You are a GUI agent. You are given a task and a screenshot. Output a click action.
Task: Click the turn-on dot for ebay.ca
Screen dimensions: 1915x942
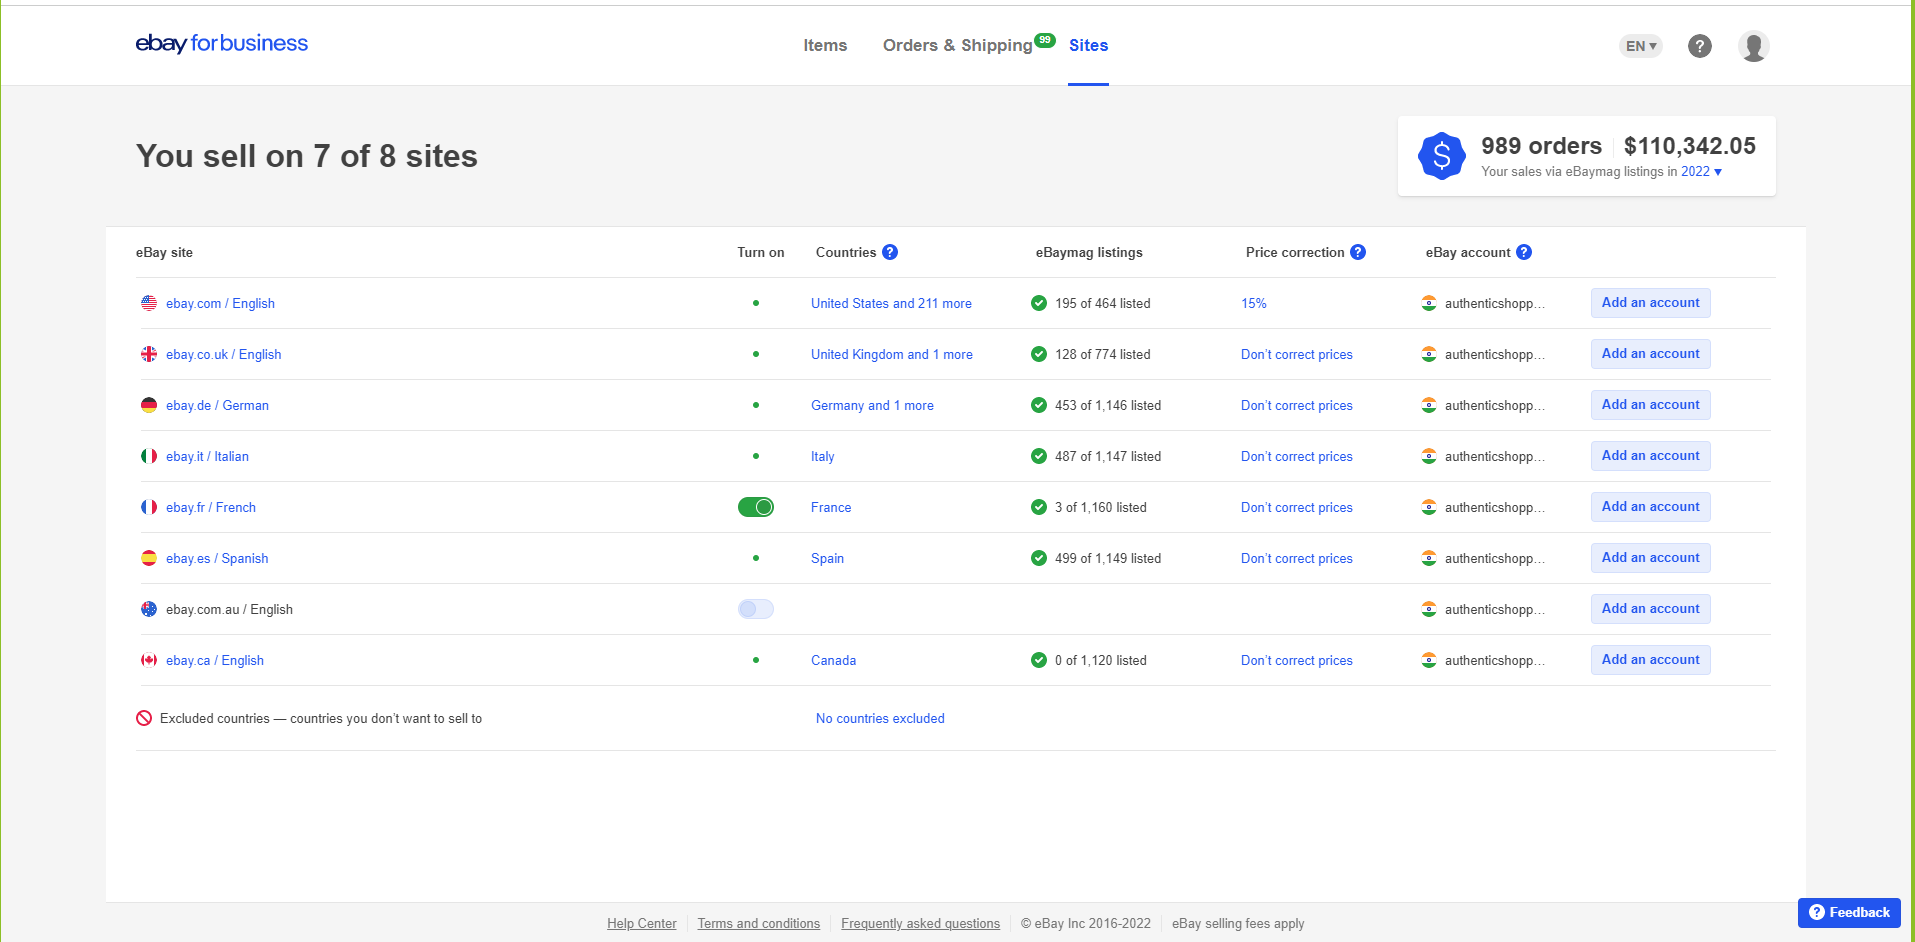click(x=756, y=660)
